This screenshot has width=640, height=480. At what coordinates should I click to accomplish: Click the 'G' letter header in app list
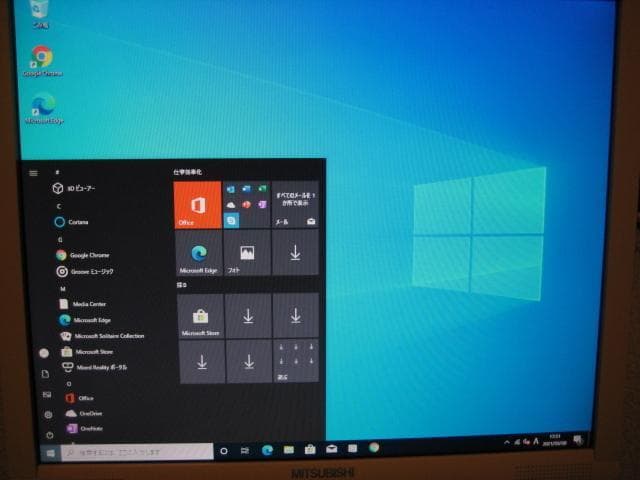coord(60,240)
